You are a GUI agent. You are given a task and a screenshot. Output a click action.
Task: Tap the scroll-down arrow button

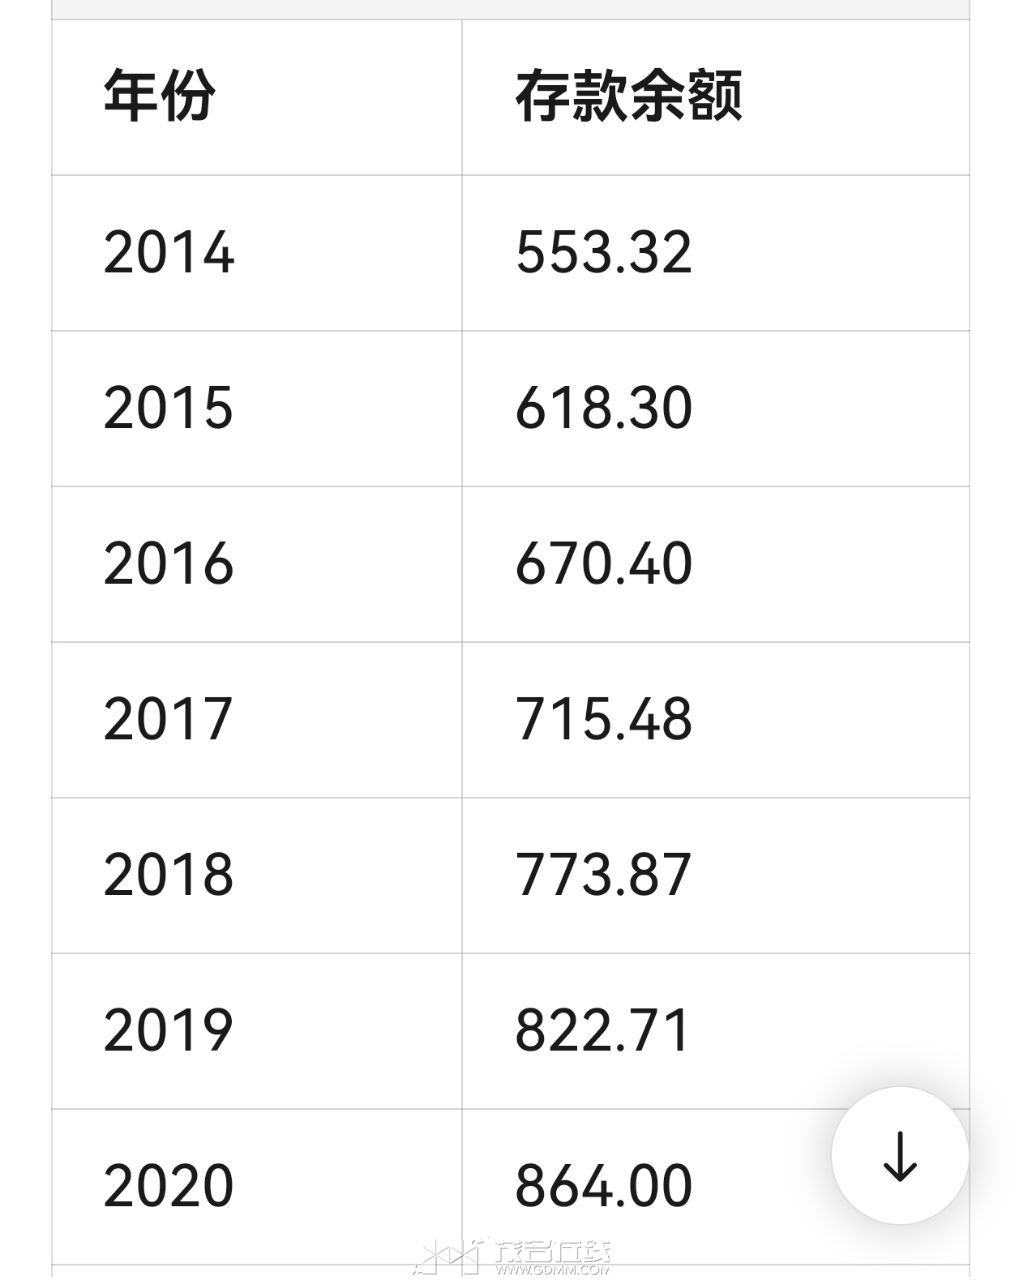899,1156
